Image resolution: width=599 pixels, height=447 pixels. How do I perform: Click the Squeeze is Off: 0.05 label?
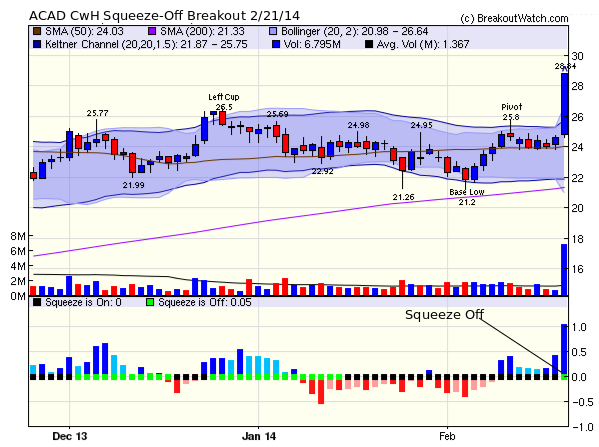[205, 302]
